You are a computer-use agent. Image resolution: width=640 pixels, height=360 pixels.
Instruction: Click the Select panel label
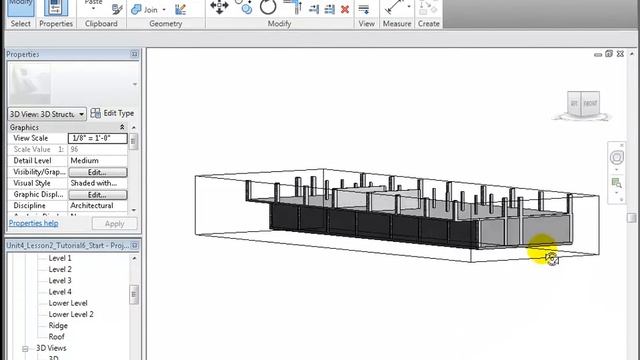pyautogui.click(x=20, y=24)
